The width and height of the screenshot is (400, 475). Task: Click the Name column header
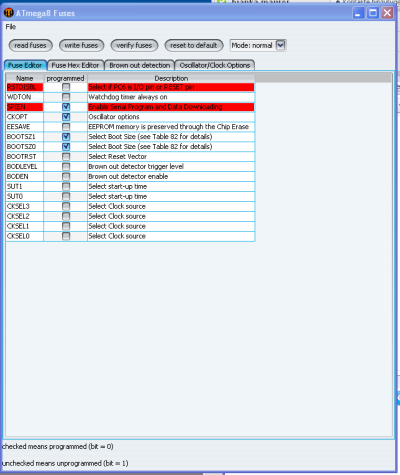point(25,78)
